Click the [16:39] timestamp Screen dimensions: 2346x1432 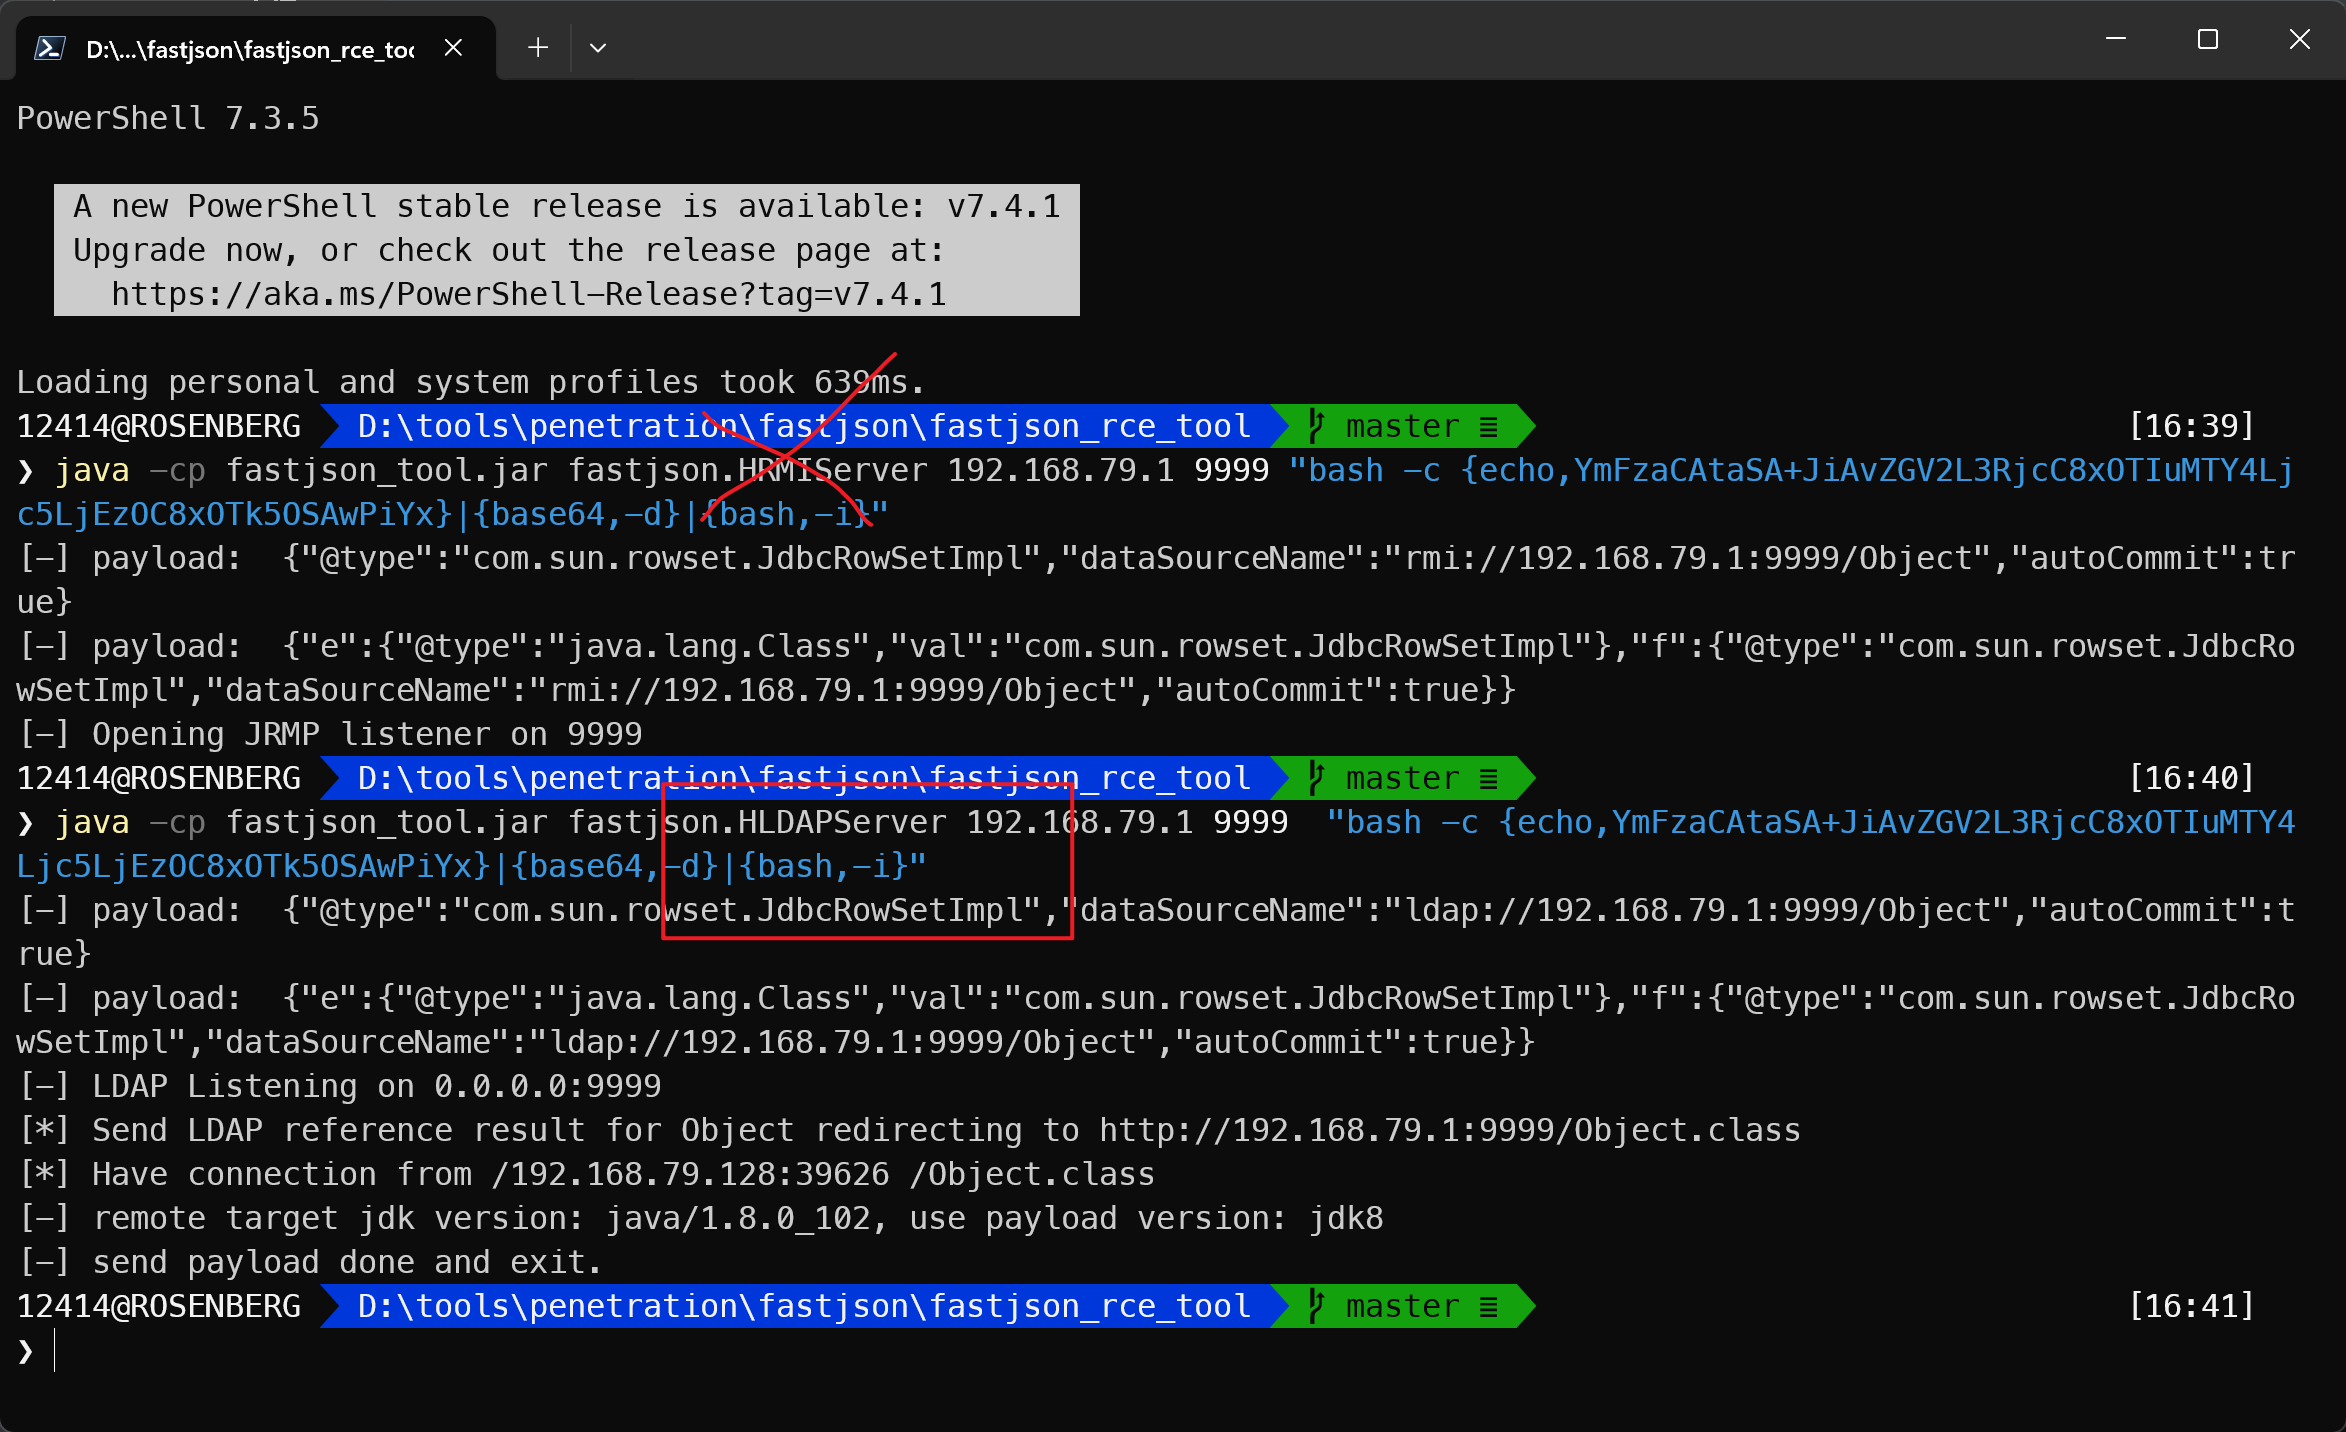click(x=2192, y=426)
